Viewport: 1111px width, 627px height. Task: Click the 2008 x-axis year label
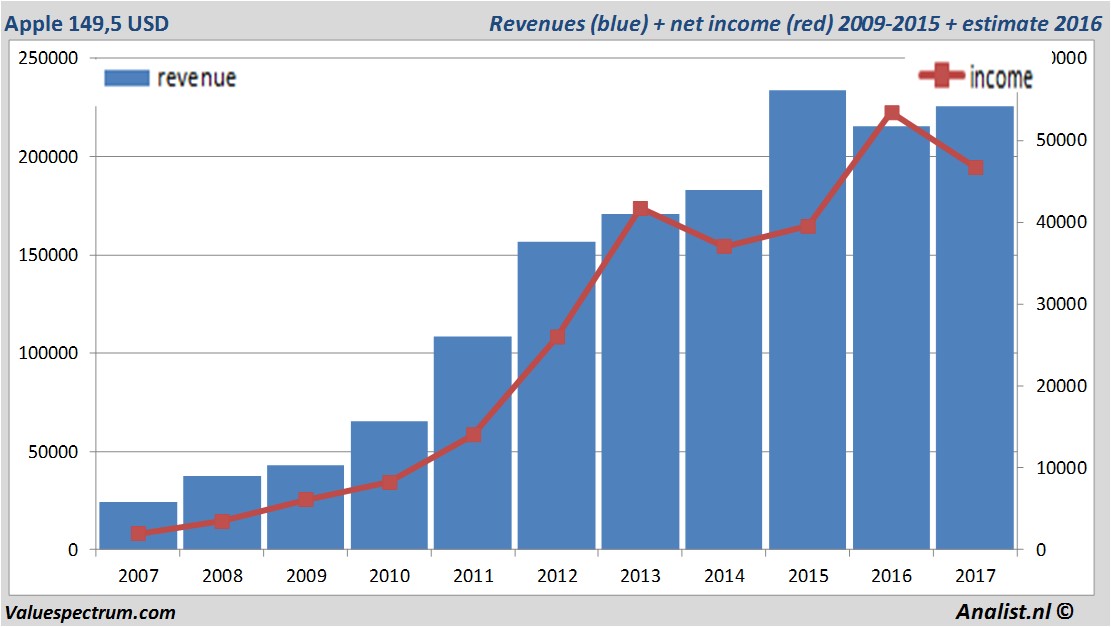(222, 576)
